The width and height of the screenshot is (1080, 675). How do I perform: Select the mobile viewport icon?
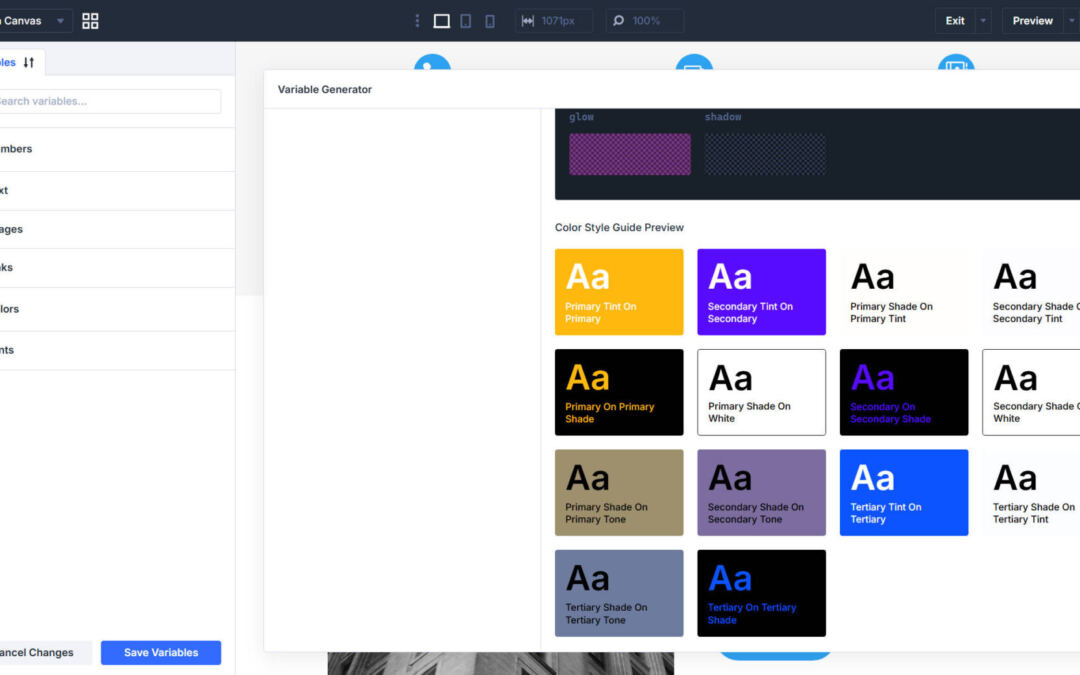click(x=490, y=21)
